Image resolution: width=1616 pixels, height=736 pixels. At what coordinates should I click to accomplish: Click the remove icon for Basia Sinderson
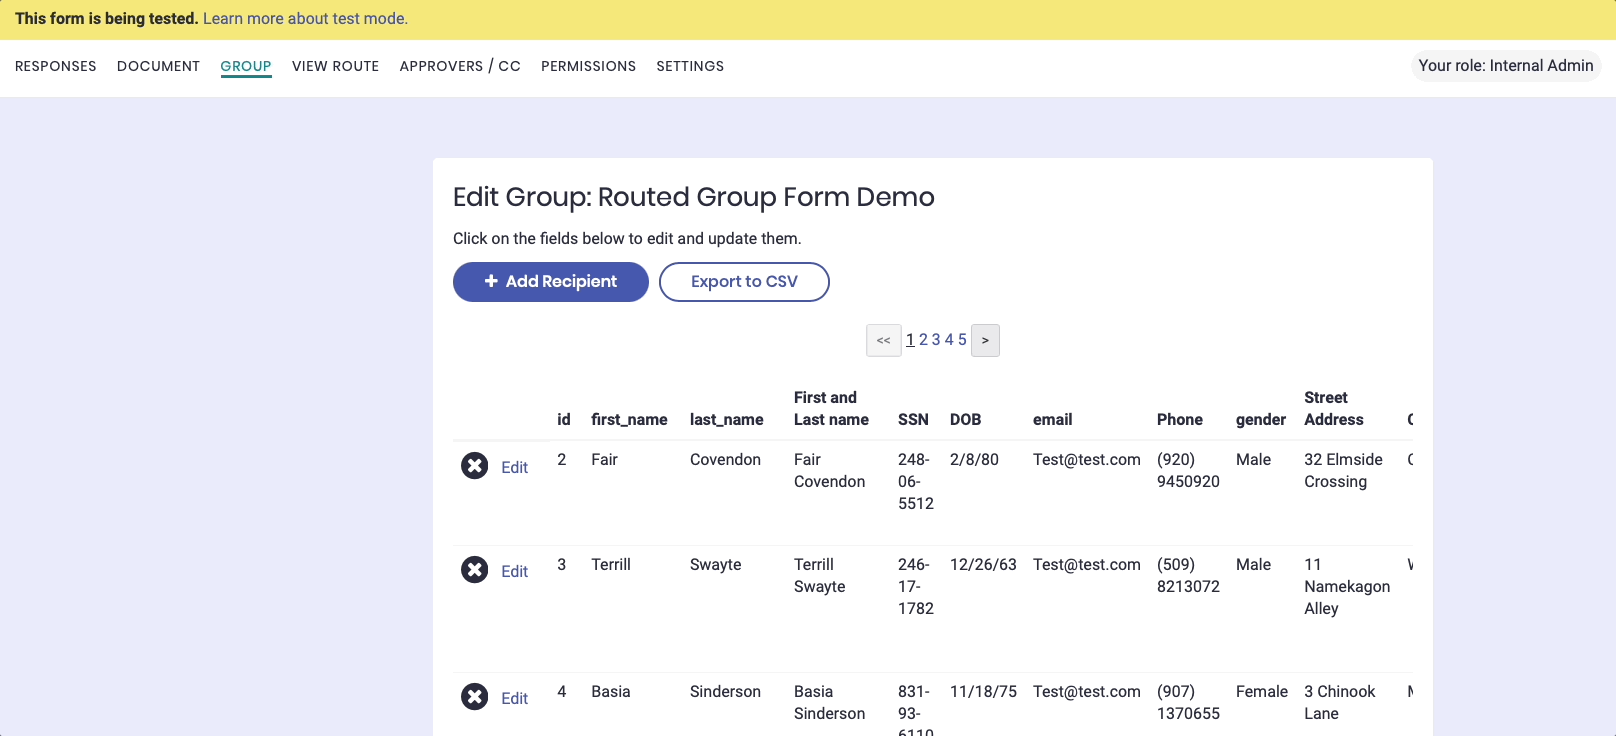coord(474,697)
